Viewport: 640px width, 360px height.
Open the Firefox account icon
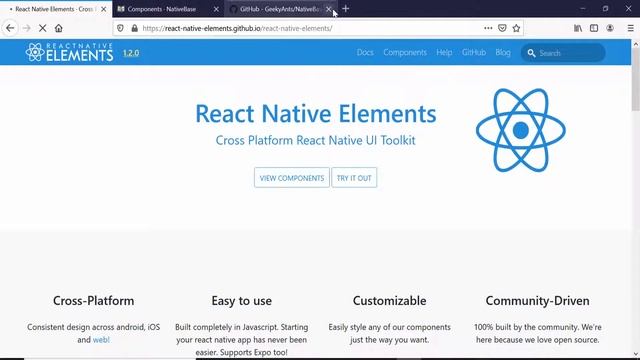point(610,28)
